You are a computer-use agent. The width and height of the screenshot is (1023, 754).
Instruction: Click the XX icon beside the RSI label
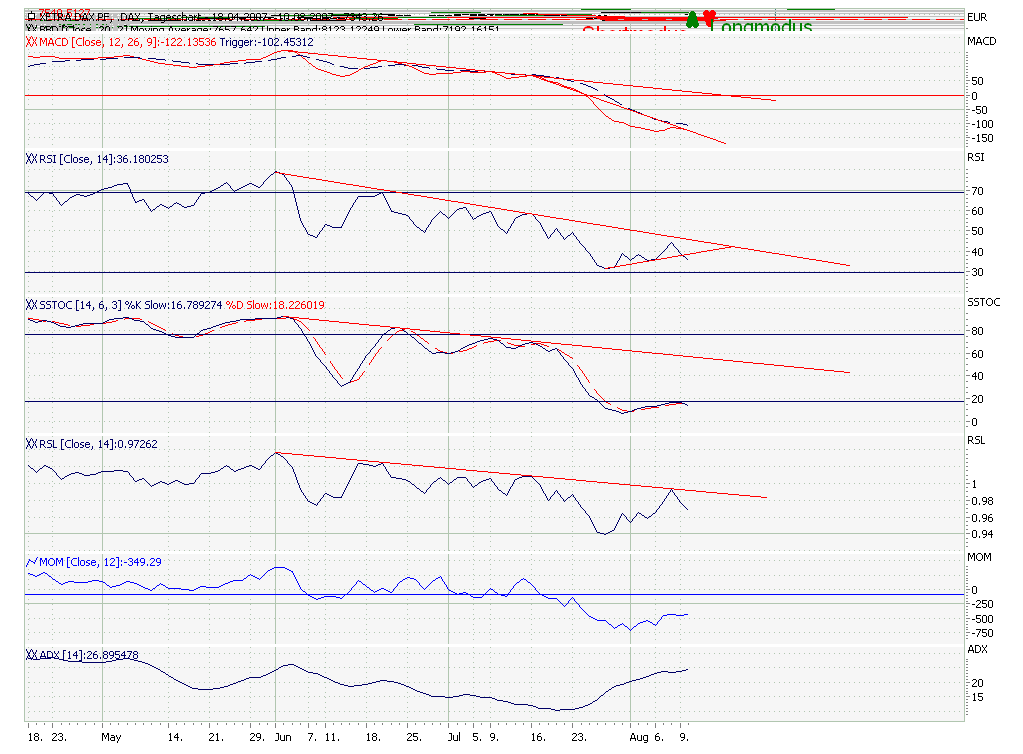(x=30, y=158)
